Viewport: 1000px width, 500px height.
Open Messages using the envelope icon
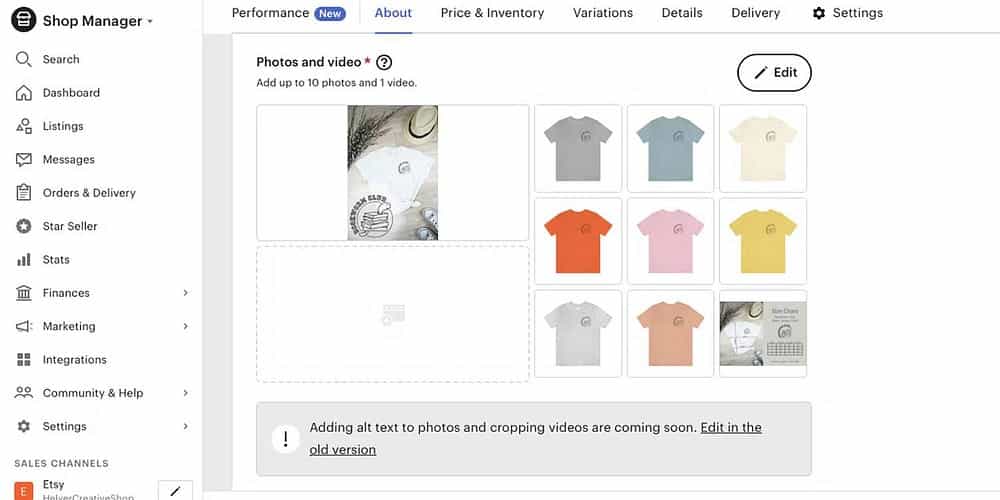pos(24,159)
